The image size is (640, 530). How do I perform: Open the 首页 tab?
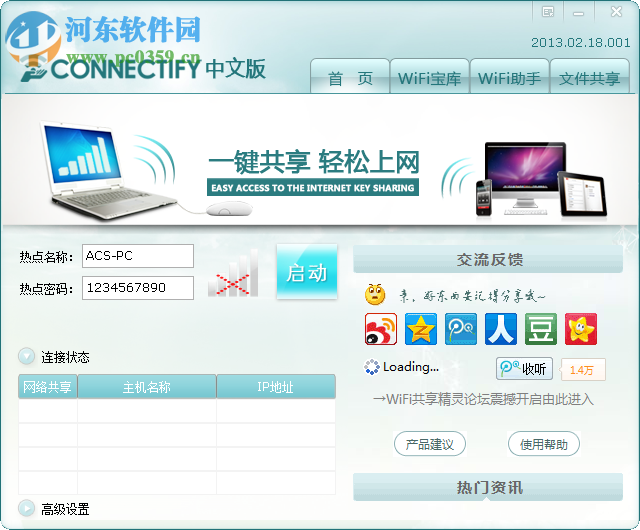click(350, 76)
